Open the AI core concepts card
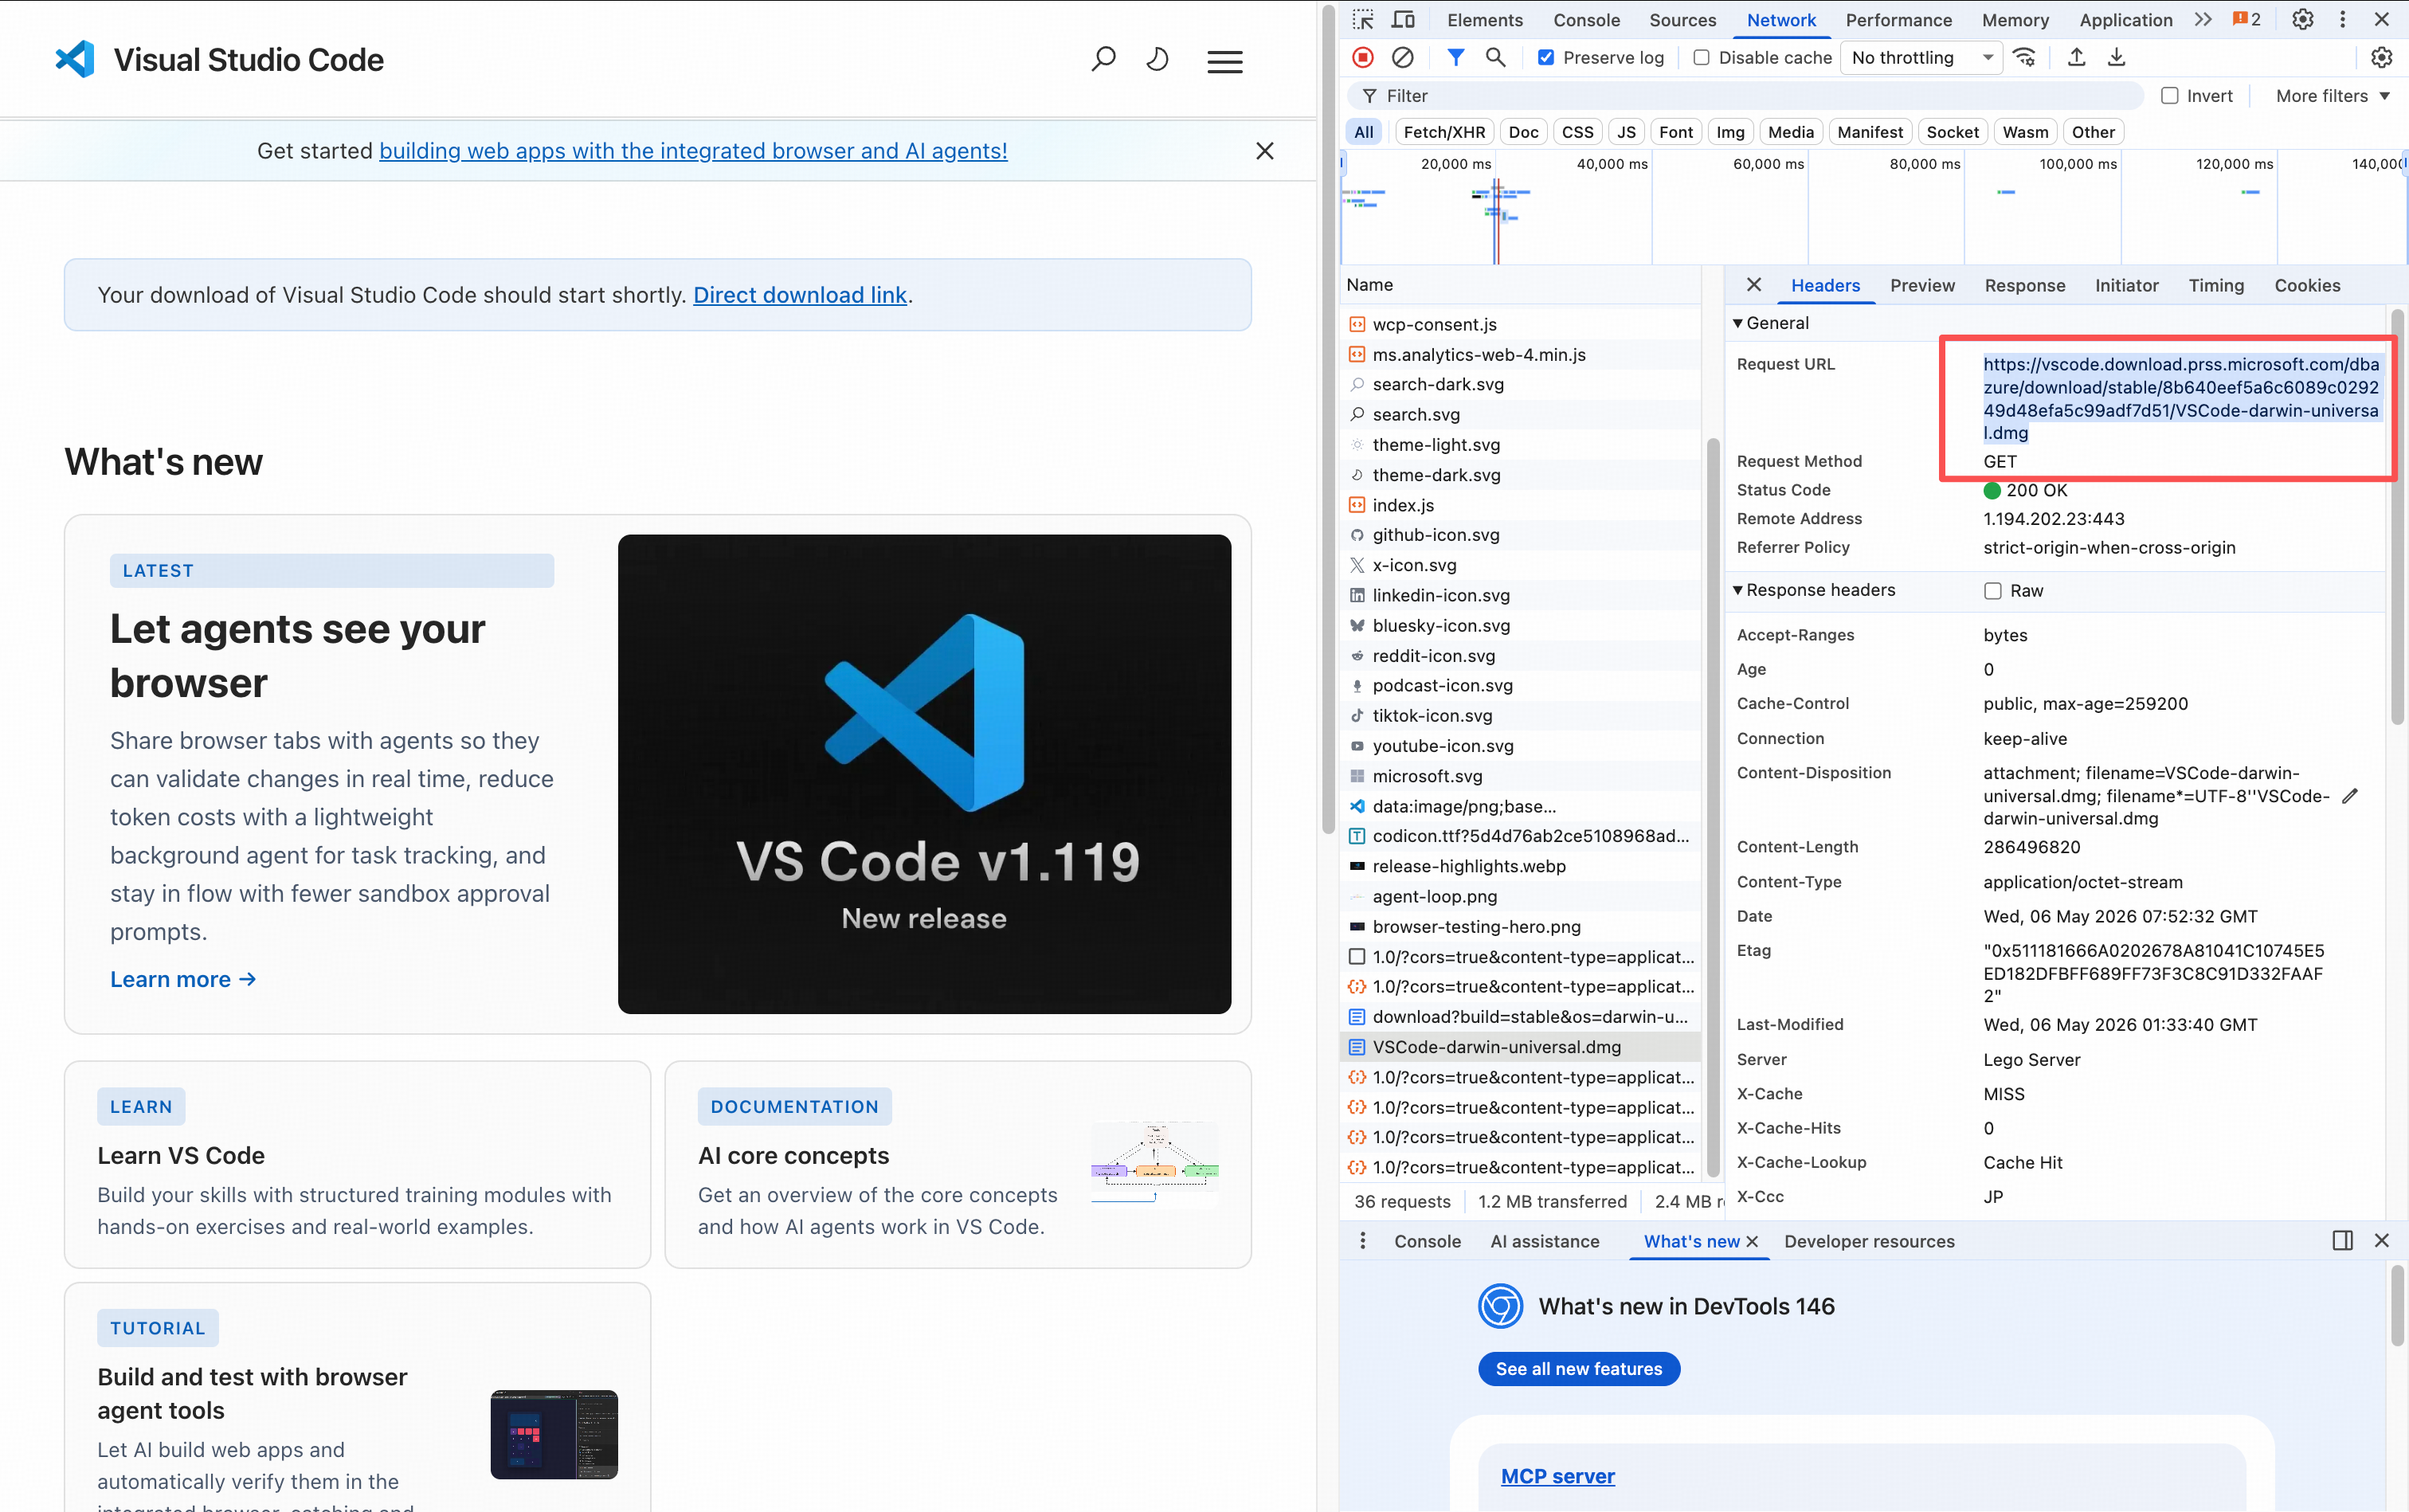The height and width of the screenshot is (1512, 2409). pos(957,1165)
